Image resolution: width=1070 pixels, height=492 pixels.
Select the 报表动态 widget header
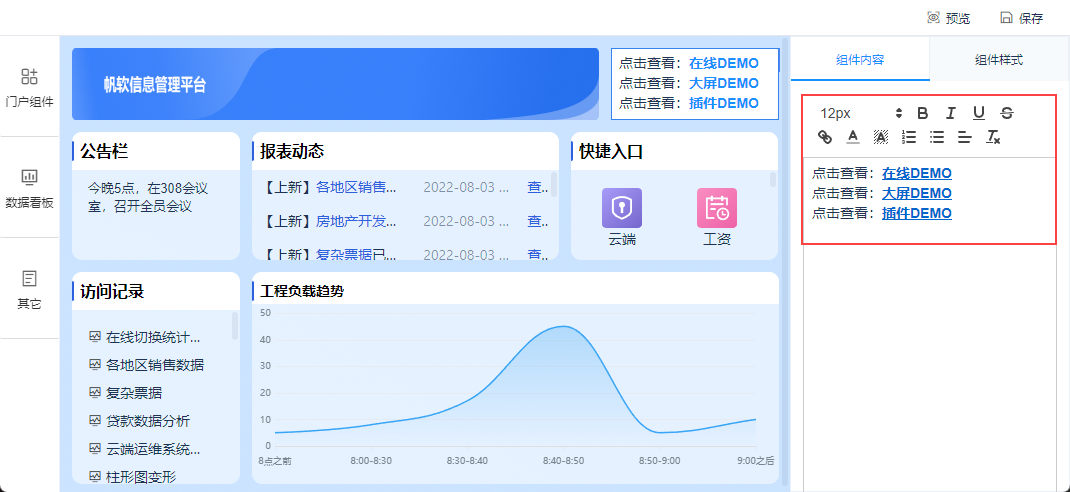click(405, 151)
